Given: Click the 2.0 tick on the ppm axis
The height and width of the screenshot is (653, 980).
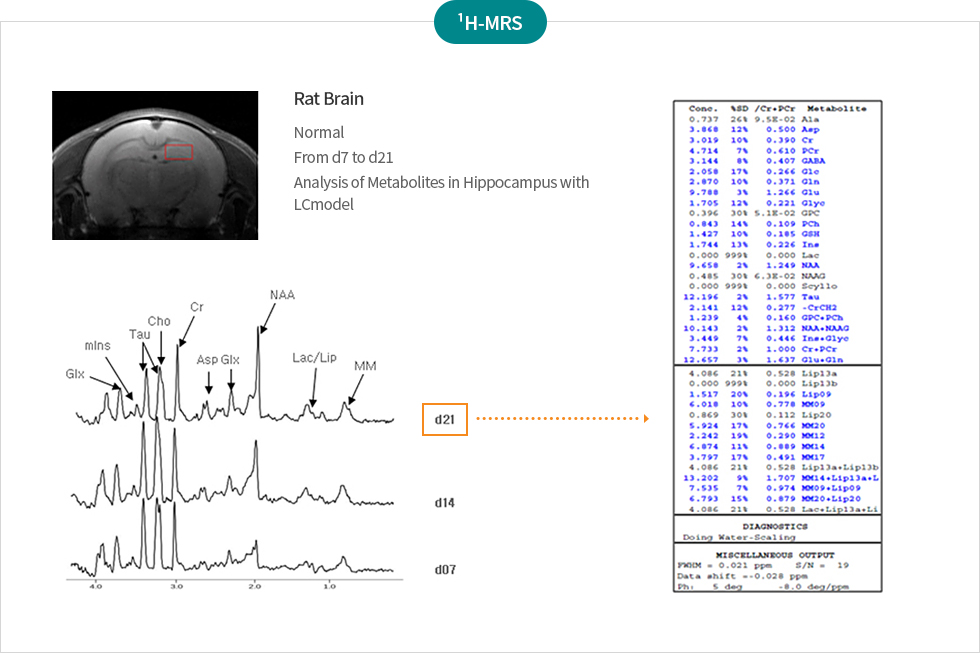Looking at the screenshot, I should point(253,586).
